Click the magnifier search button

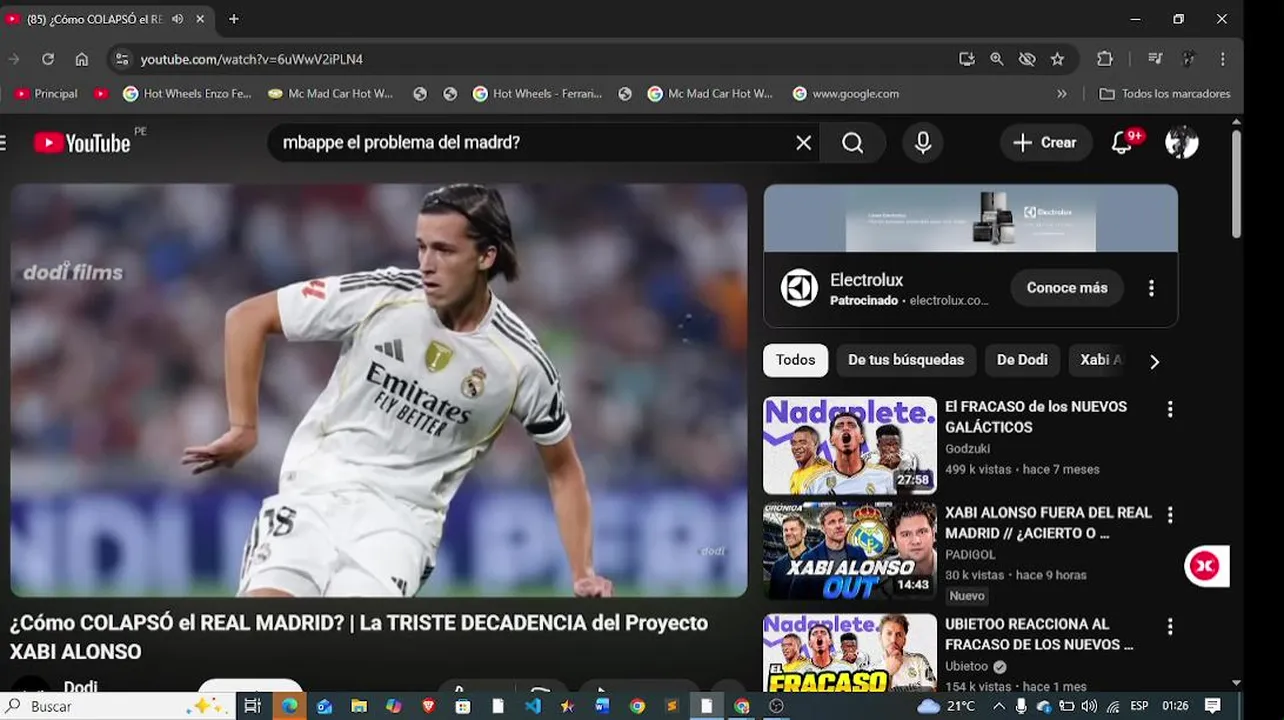click(852, 143)
